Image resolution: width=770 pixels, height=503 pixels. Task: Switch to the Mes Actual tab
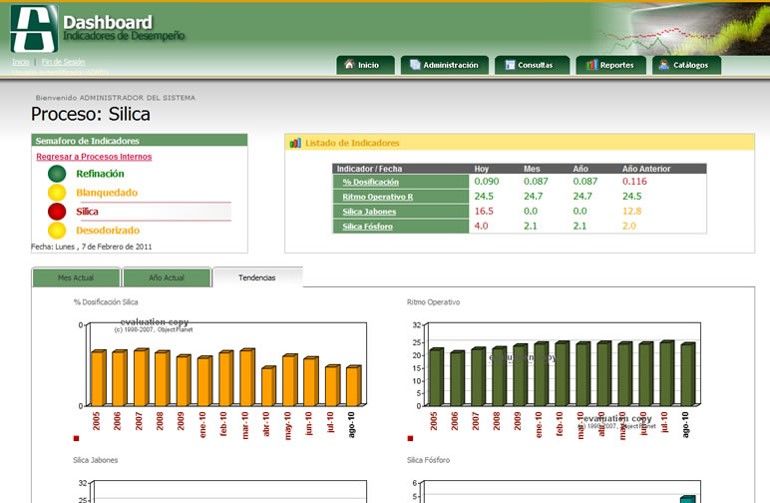point(76,278)
